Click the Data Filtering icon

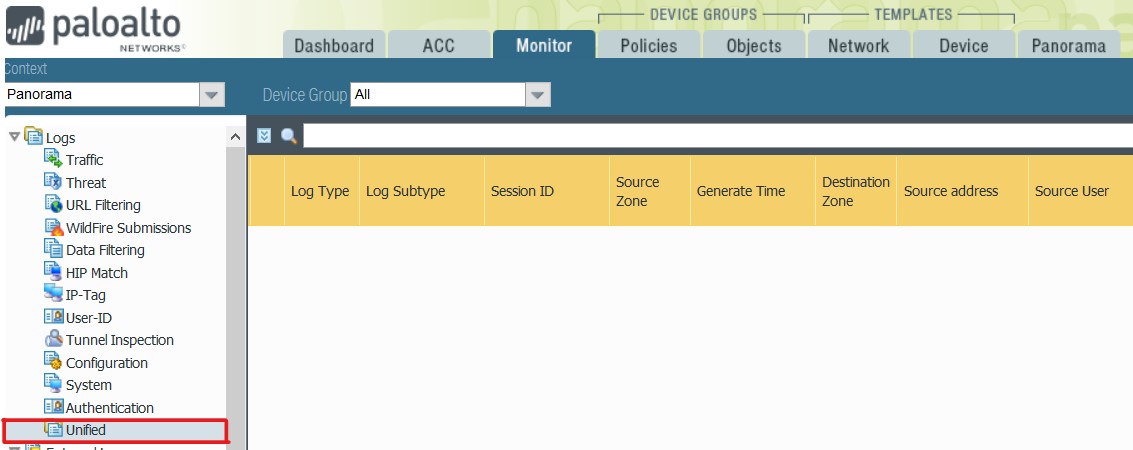pyautogui.click(x=53, y=250)
